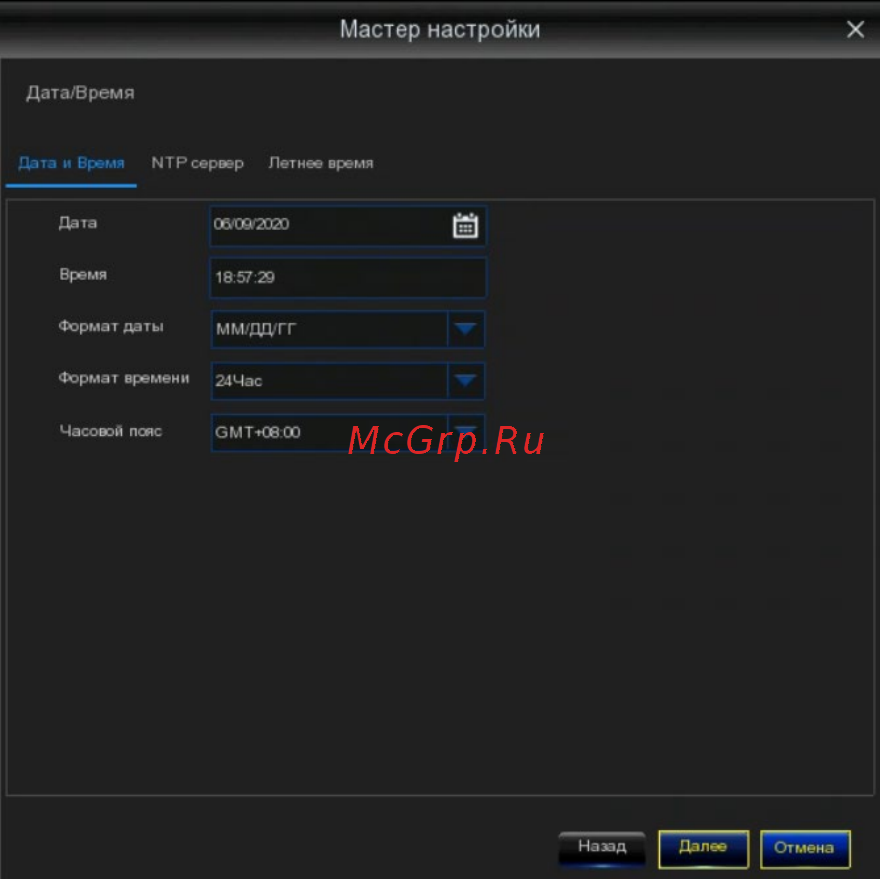Image resolution: width=880 pixels, height=879 pixels.
Task: Cancel the wizard with Отмена
Action: 805,848
